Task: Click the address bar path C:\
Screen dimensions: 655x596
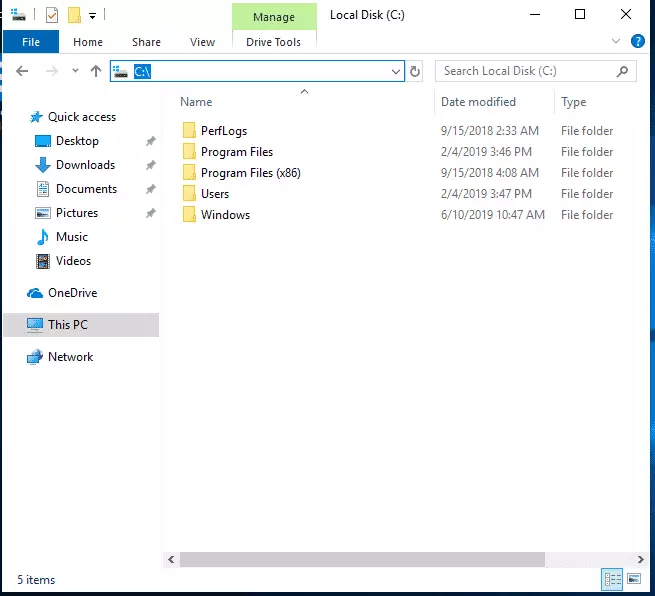Action: point(142,71)
